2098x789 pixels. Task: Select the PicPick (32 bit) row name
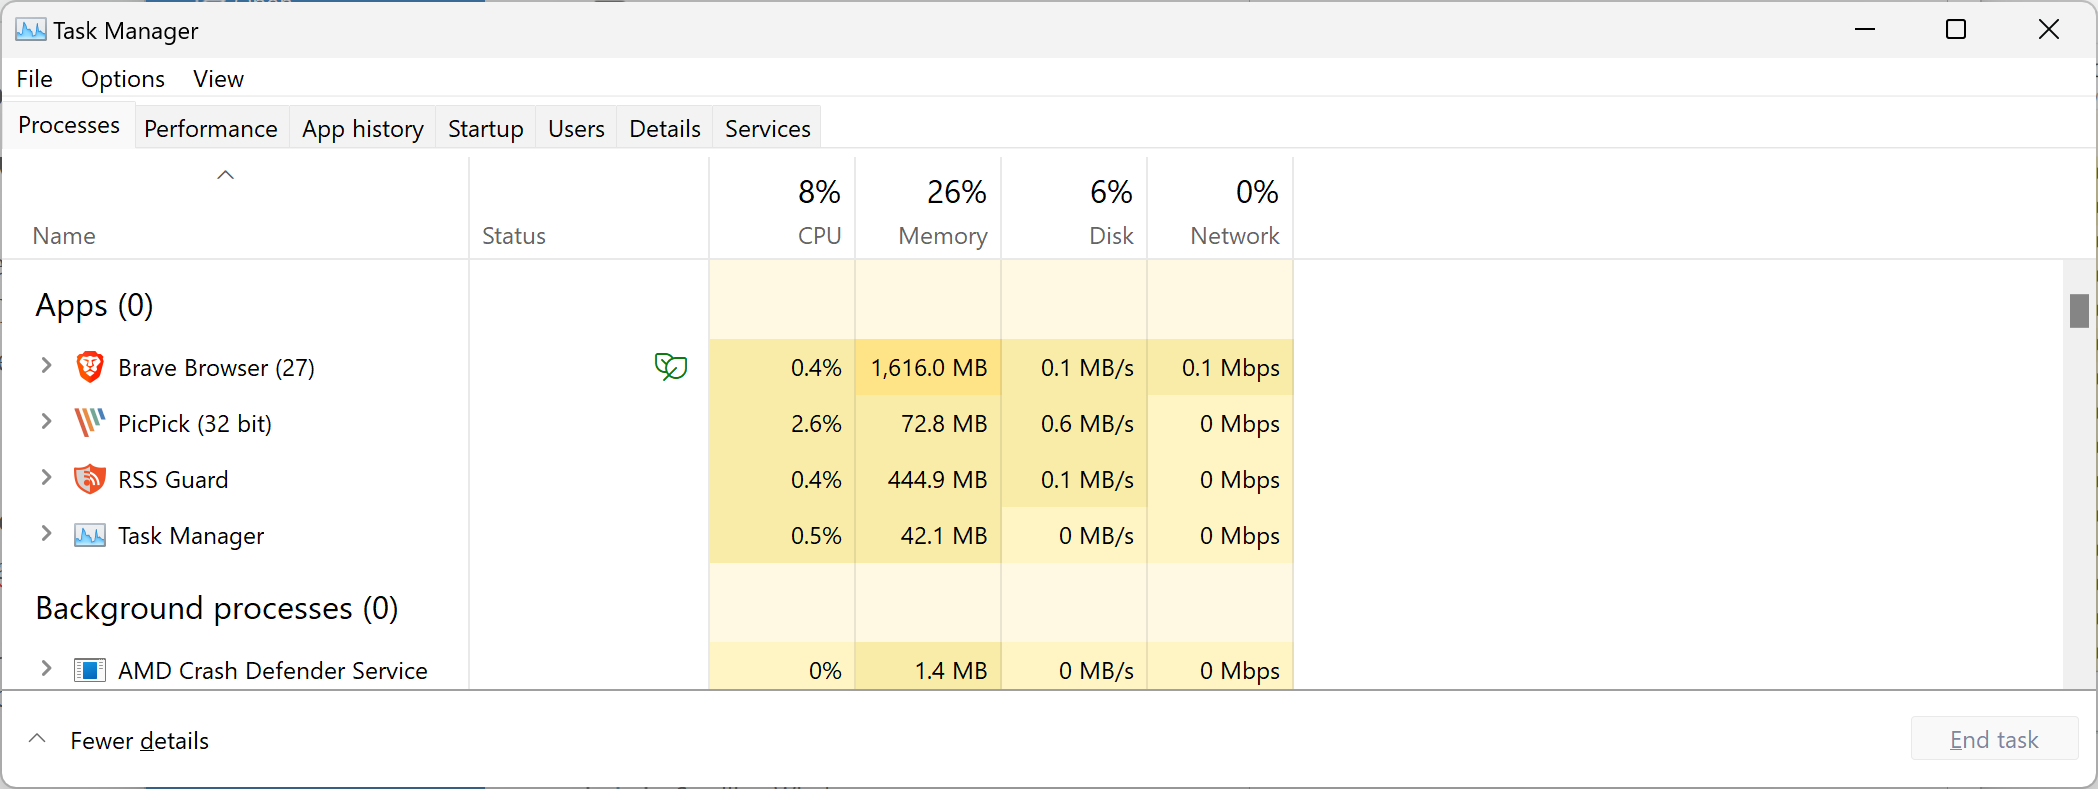point(195,424)
